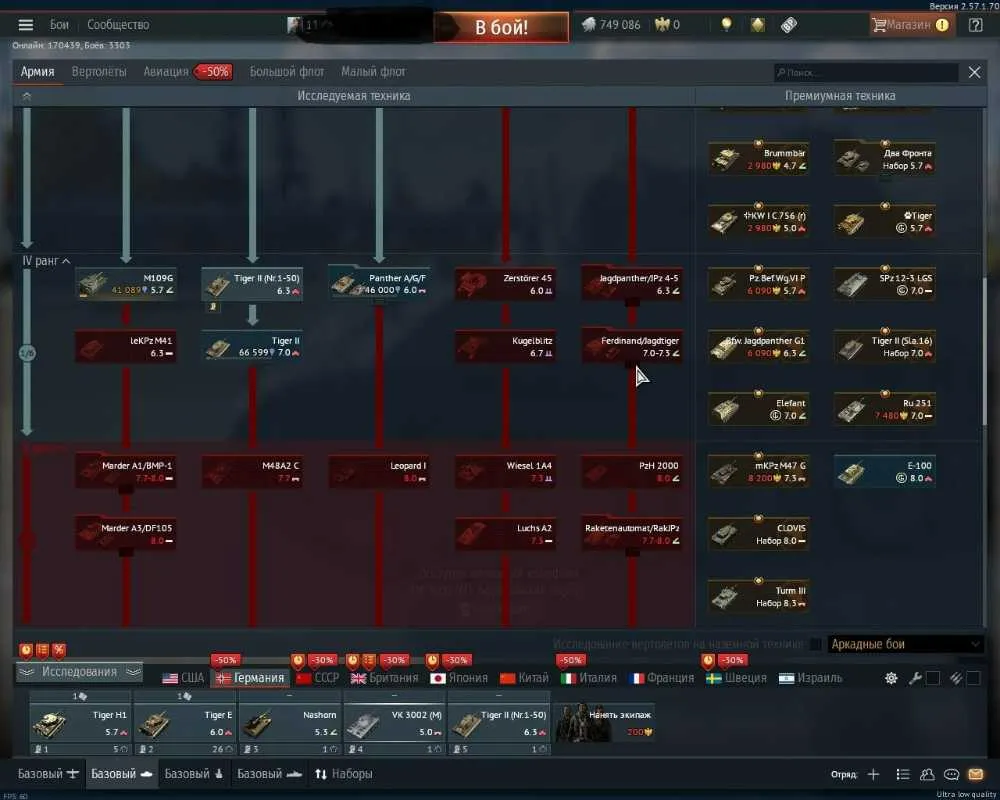This screenshot has width=1000, height=800.
Task: Add squad member with plus icon
Action: (874, 774)
